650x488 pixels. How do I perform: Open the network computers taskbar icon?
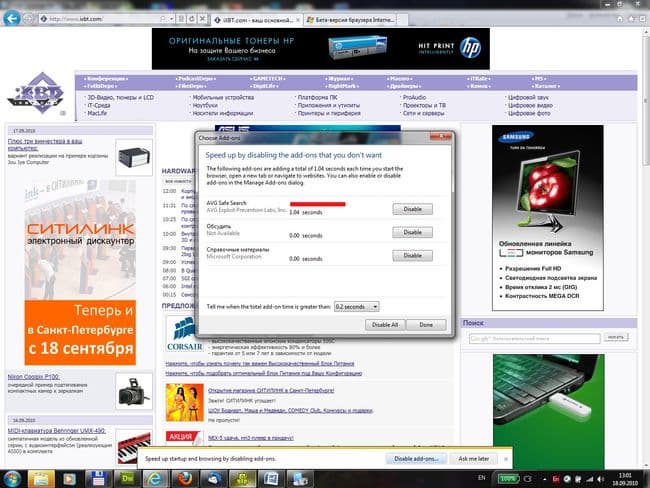click(300, 479)
